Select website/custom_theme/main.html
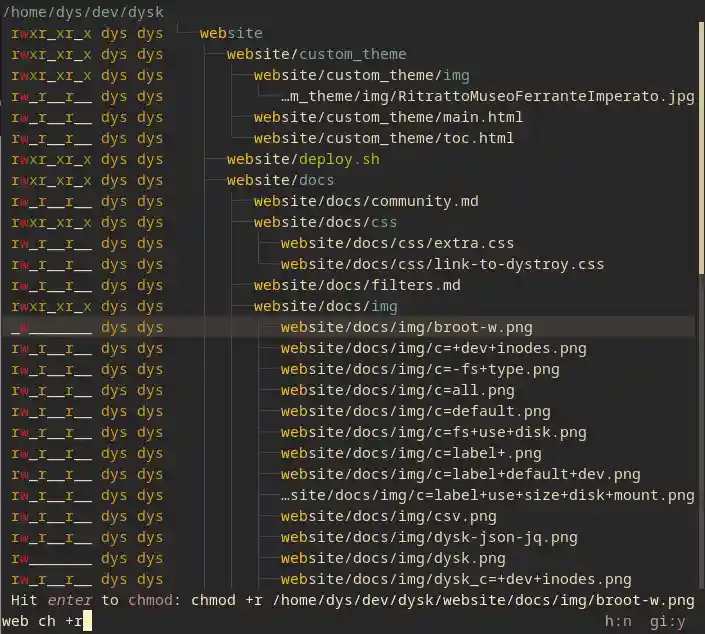 click(388, 117)
